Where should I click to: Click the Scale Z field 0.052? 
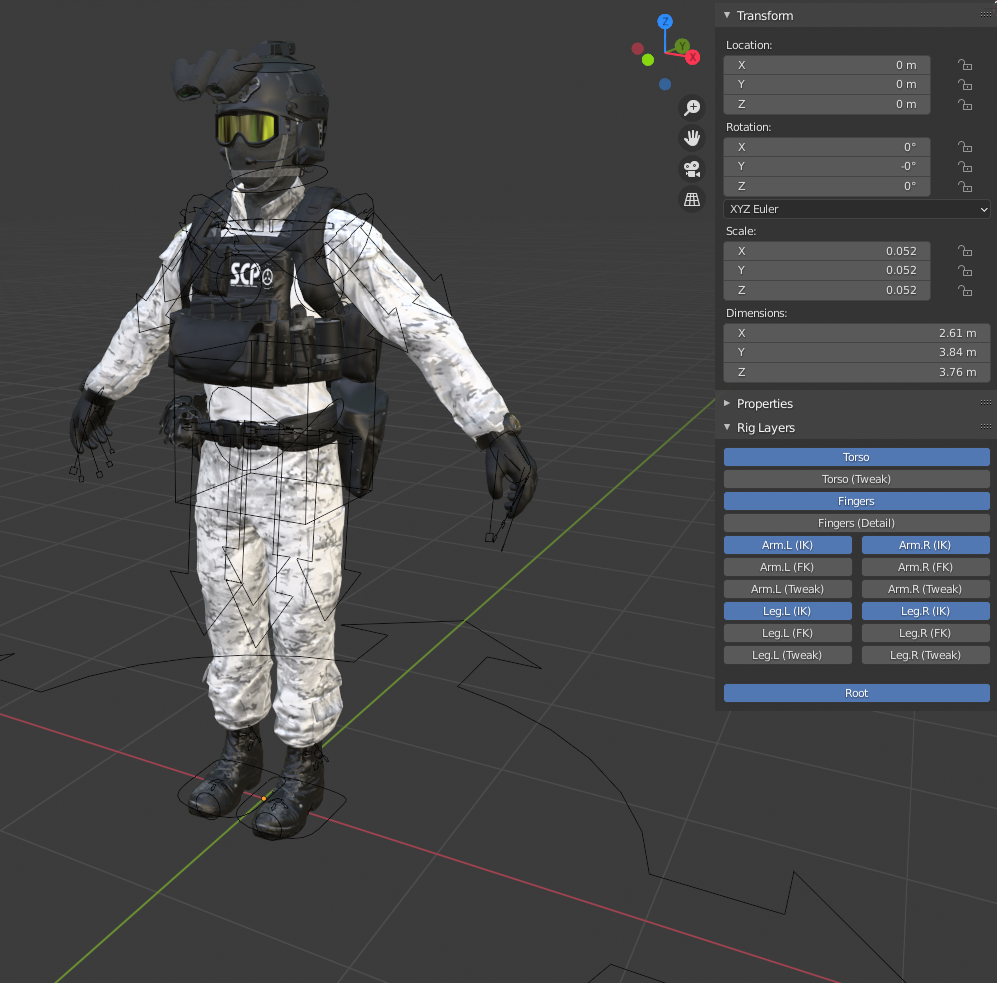coord(827,290)
